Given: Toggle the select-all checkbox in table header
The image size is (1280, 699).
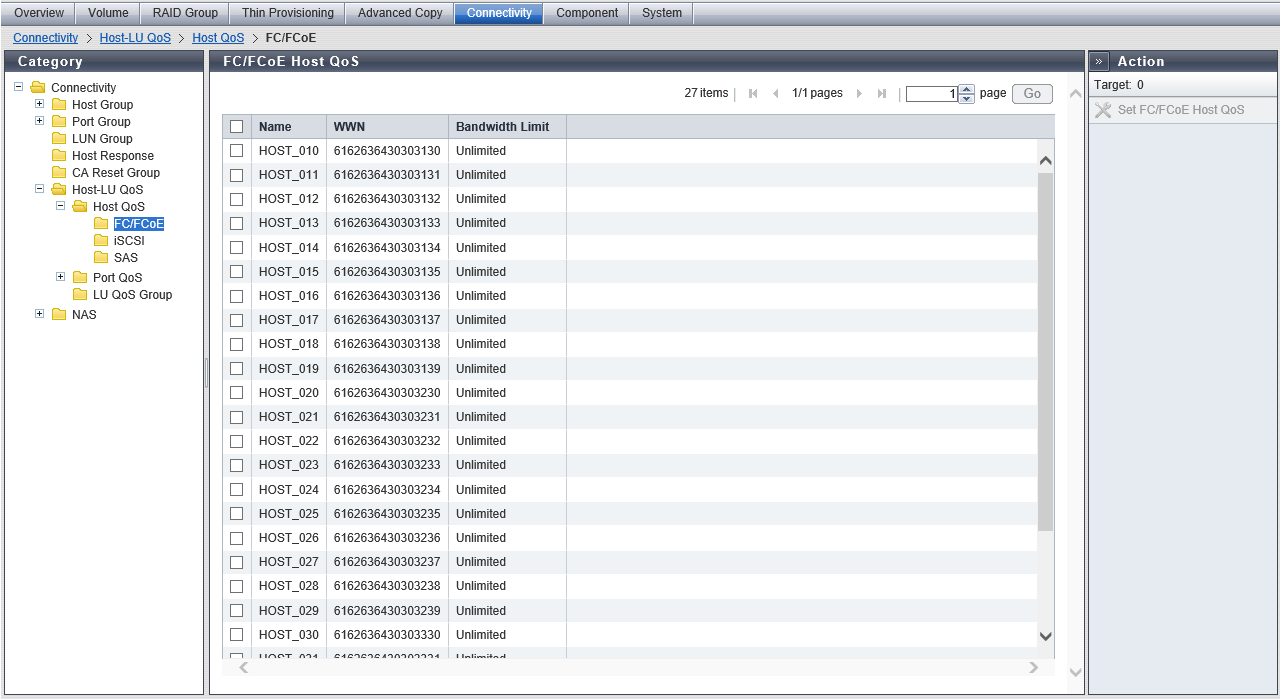Looking at the screenshot, I should point(237,127).
